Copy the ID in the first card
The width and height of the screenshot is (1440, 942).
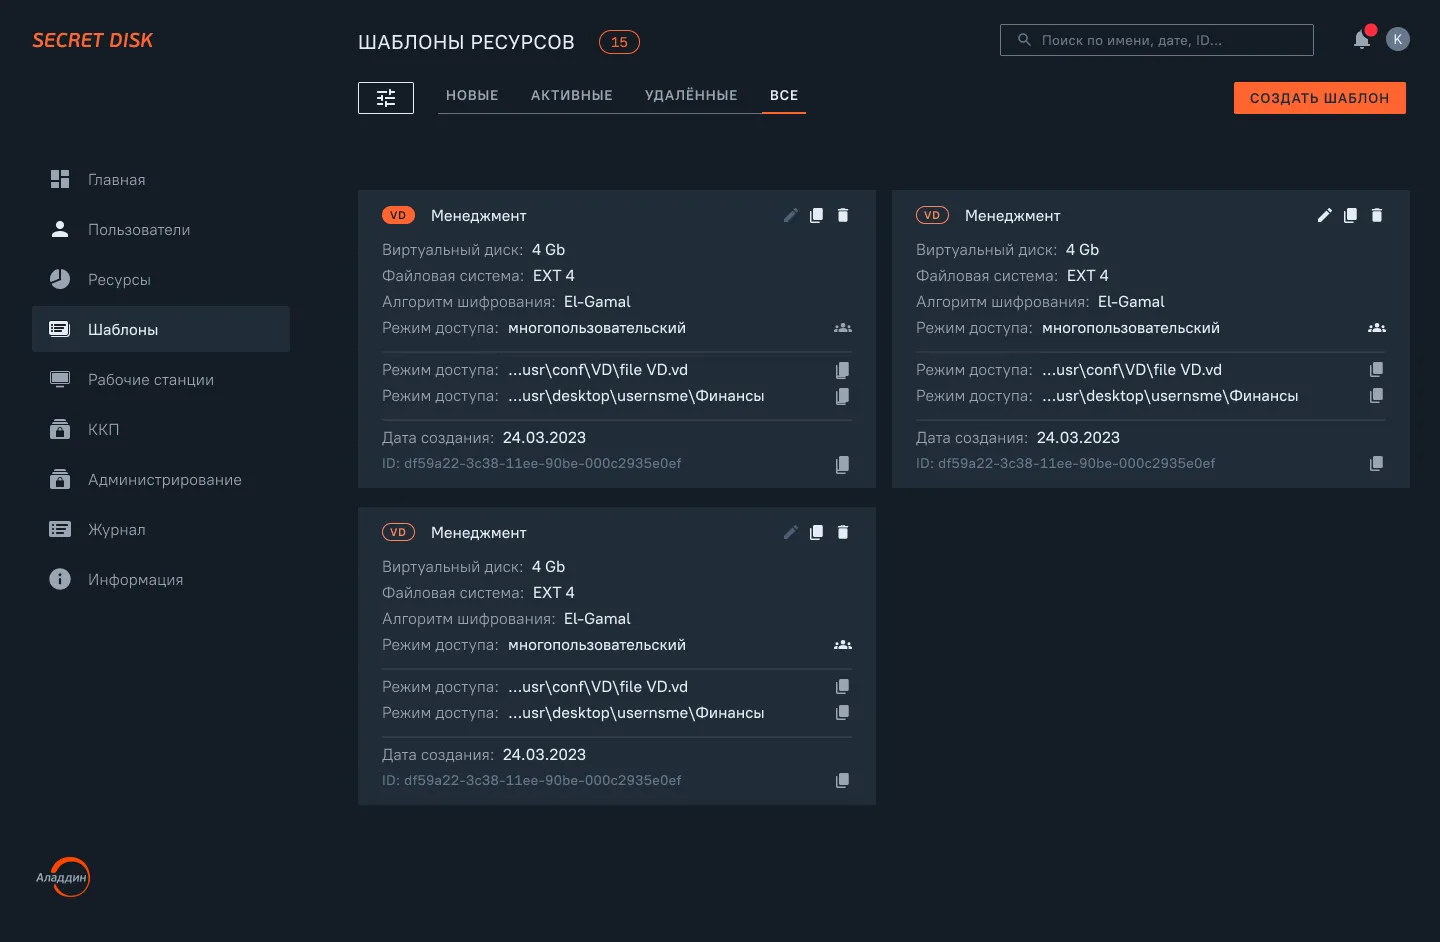842,464
